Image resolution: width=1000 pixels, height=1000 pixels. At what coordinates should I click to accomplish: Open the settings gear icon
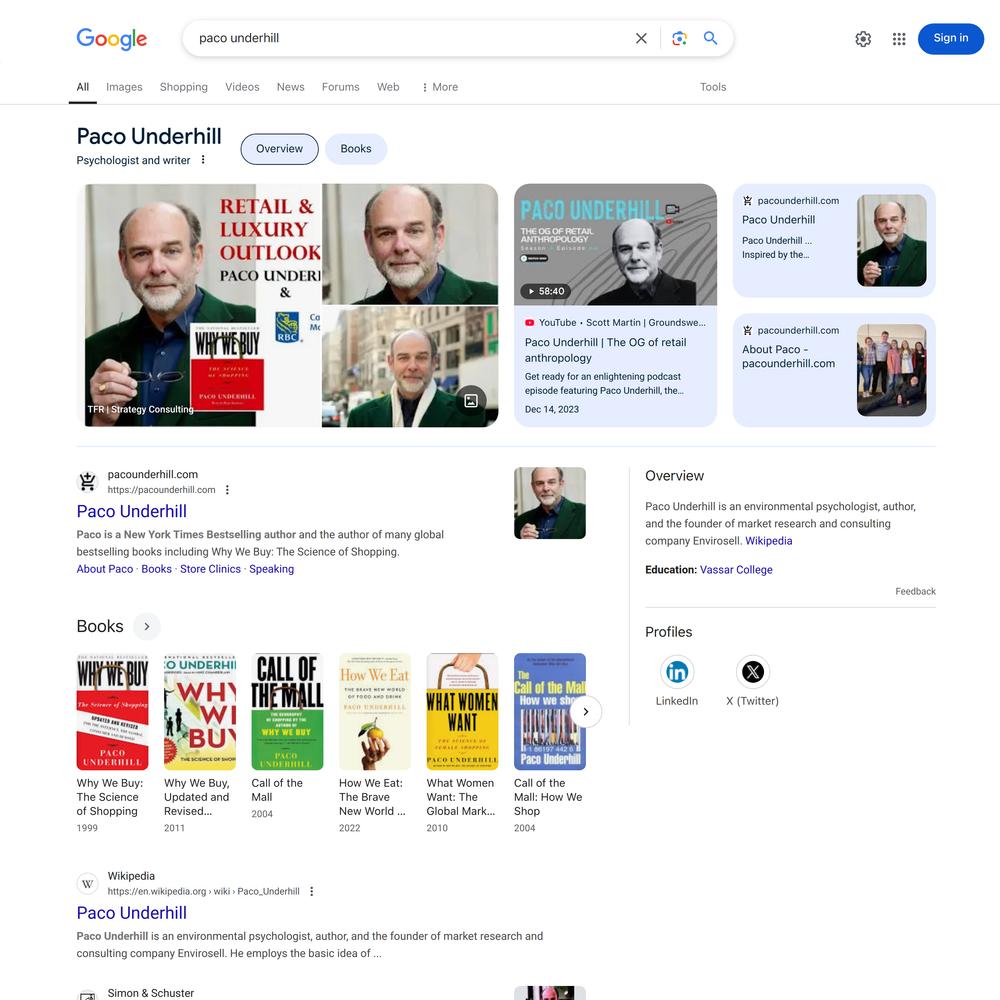tap(863, 39)
